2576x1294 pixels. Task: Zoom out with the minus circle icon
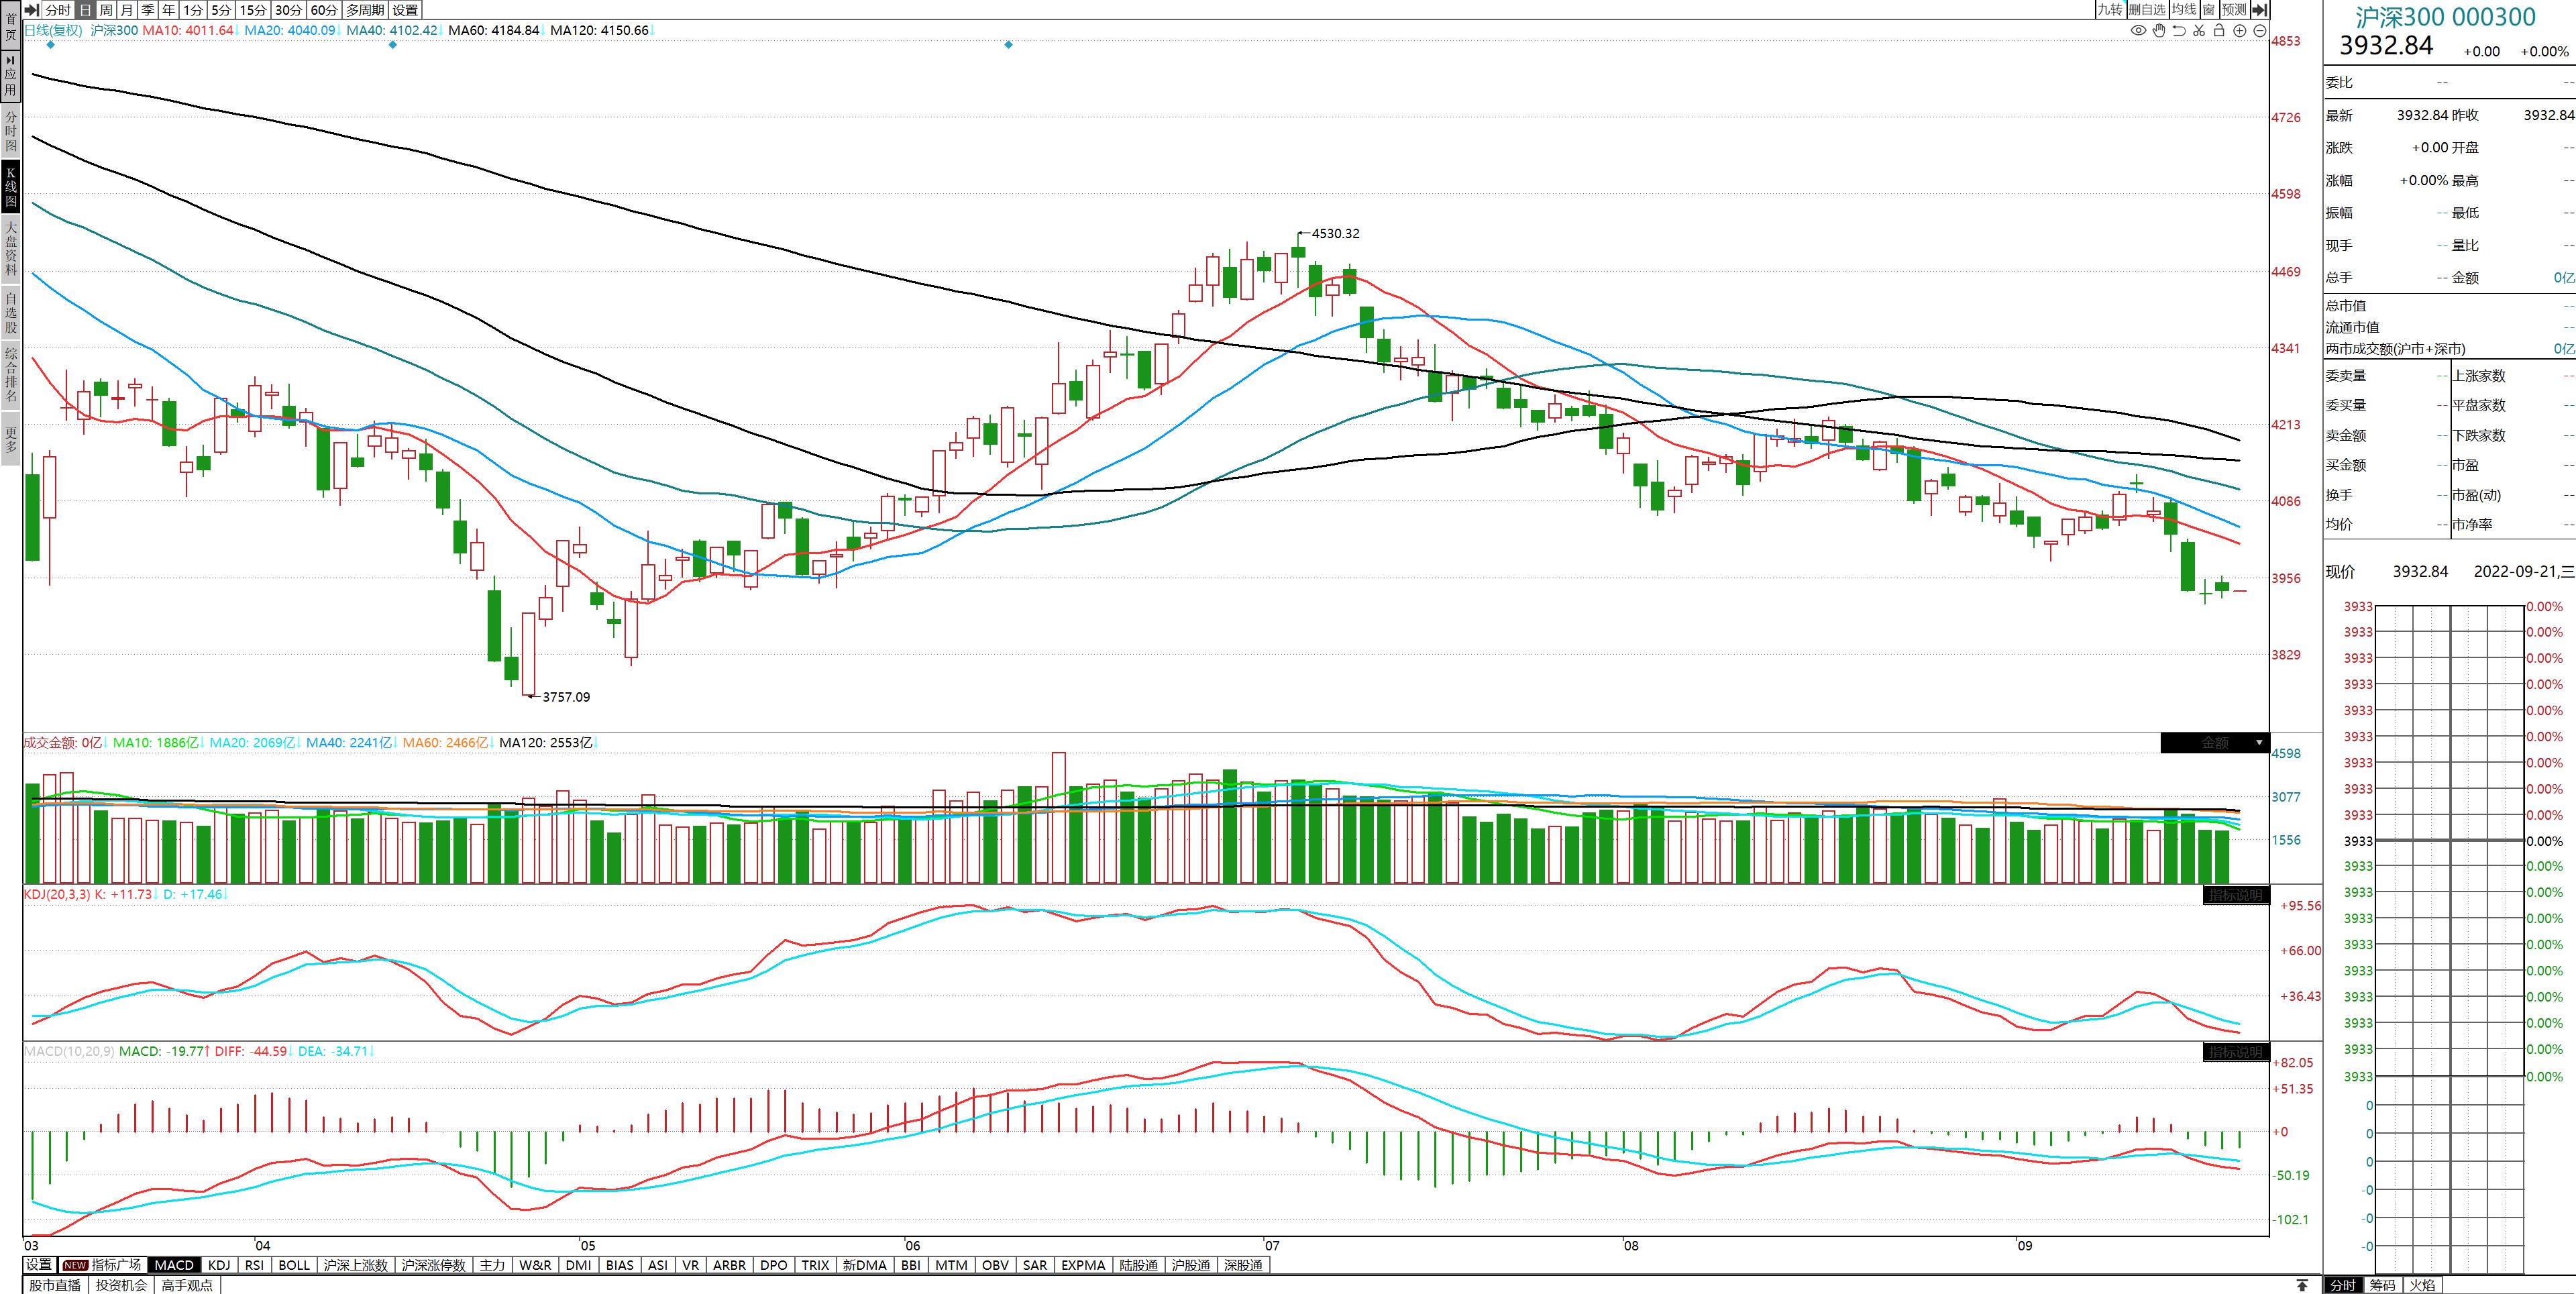tap(2259, 31)
